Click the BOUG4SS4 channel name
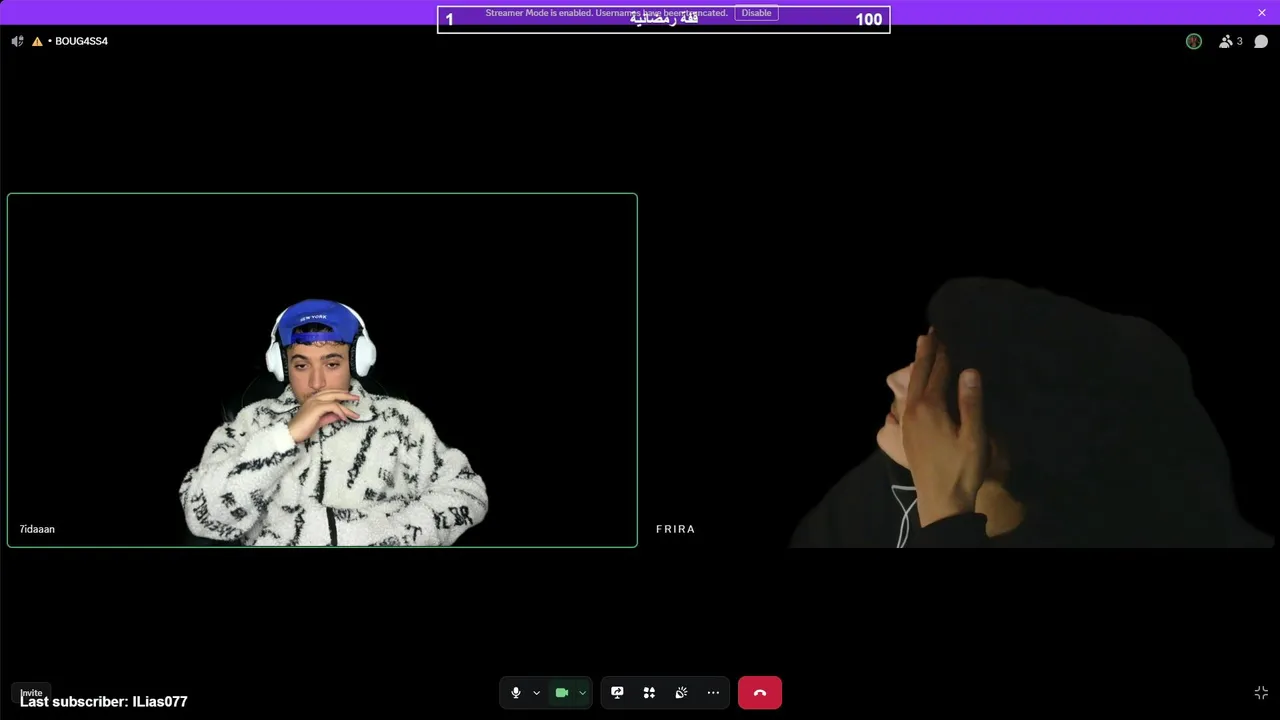Screen dimensions: 1280x720 tap(81, 41)
